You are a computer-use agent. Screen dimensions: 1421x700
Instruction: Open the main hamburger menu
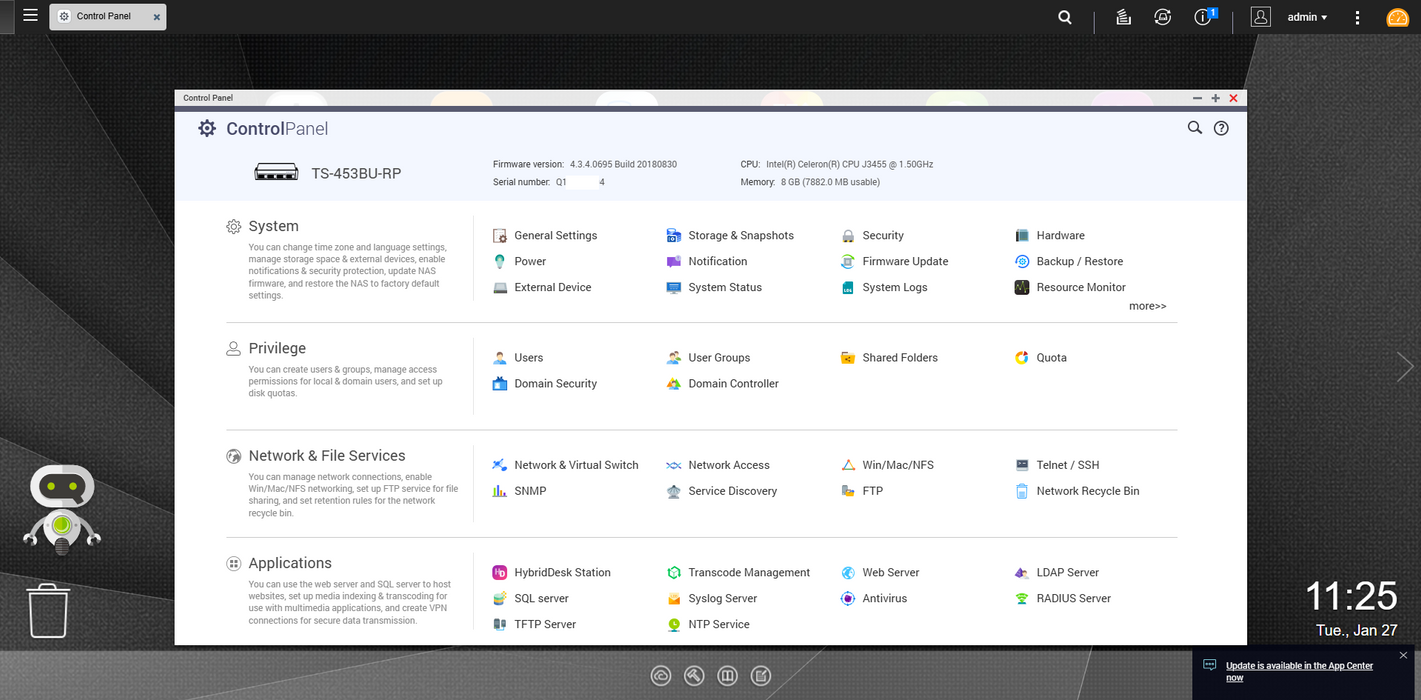[30, 16]
